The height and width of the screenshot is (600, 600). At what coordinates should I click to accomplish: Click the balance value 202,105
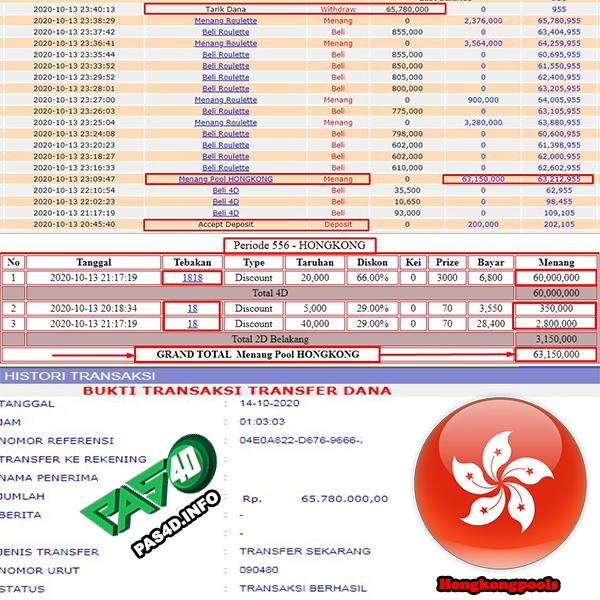(x=559, y=224)
